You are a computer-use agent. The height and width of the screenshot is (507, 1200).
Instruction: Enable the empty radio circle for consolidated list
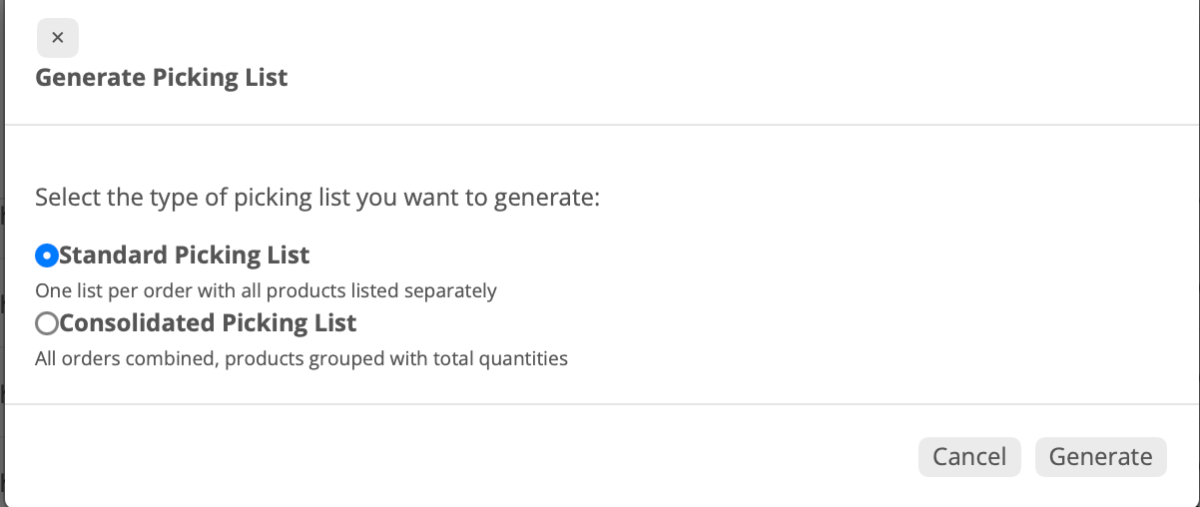tap(46, 324)
